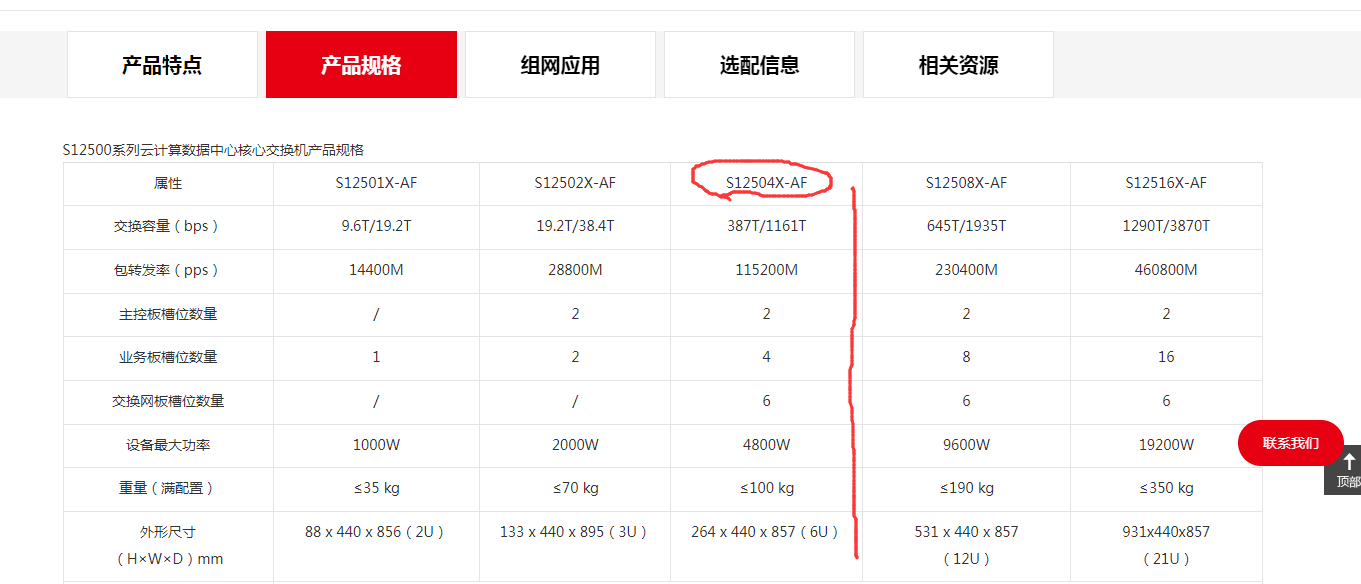Click the ≤100 kg cell
Image resolution: width=1361 pixels, height=584 pixels.
[766, 488]
